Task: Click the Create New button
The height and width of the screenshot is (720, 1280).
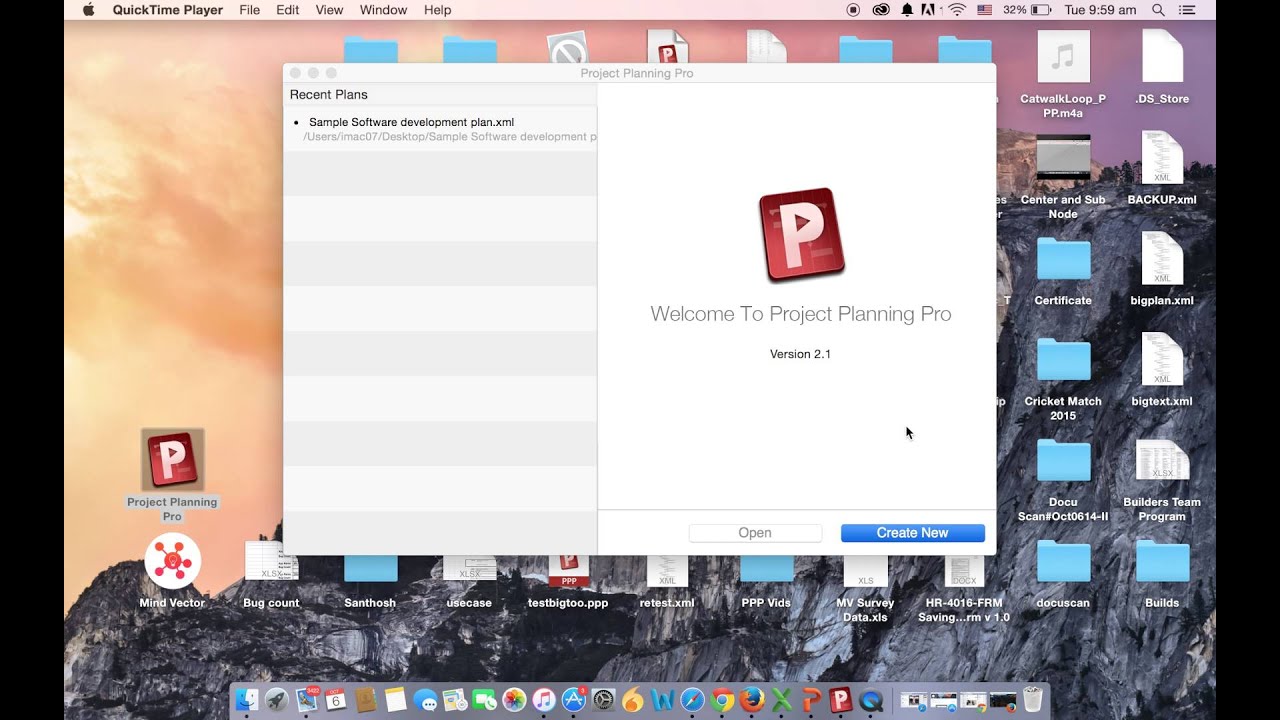Action: pos(912,533)
